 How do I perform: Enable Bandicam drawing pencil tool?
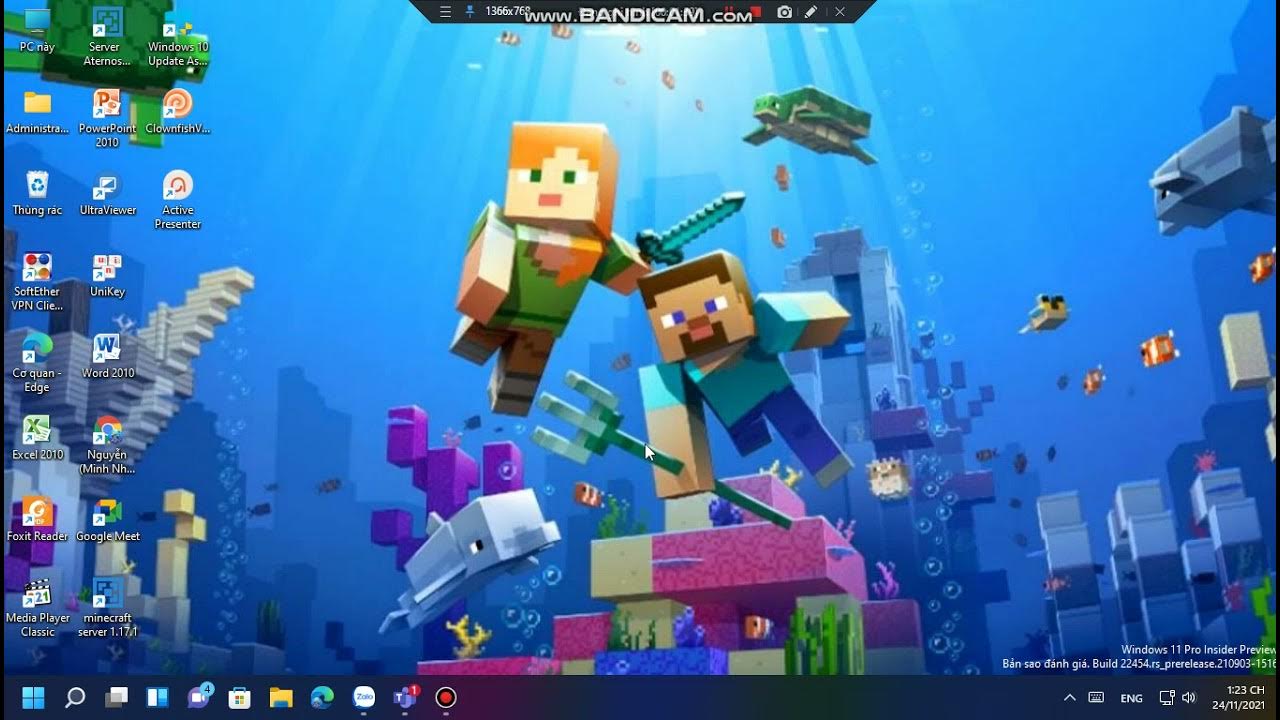coord(811,12)
